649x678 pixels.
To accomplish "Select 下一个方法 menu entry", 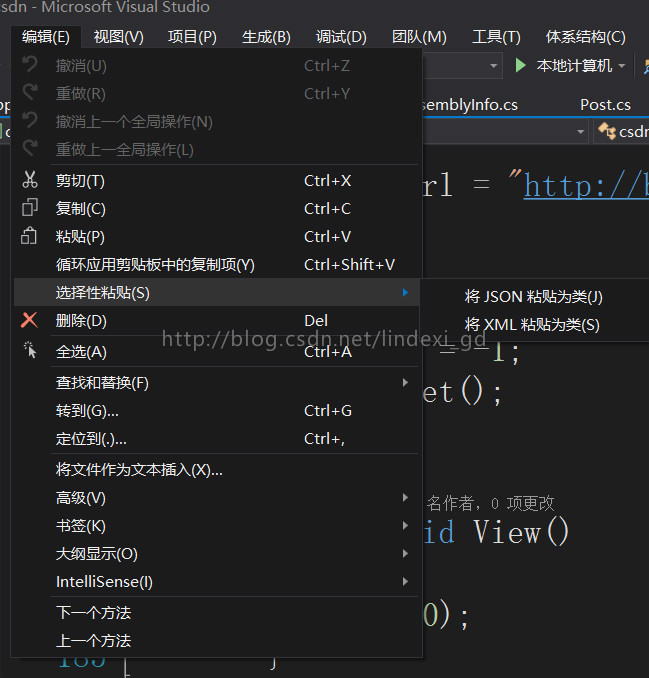I will pos(217,613).
